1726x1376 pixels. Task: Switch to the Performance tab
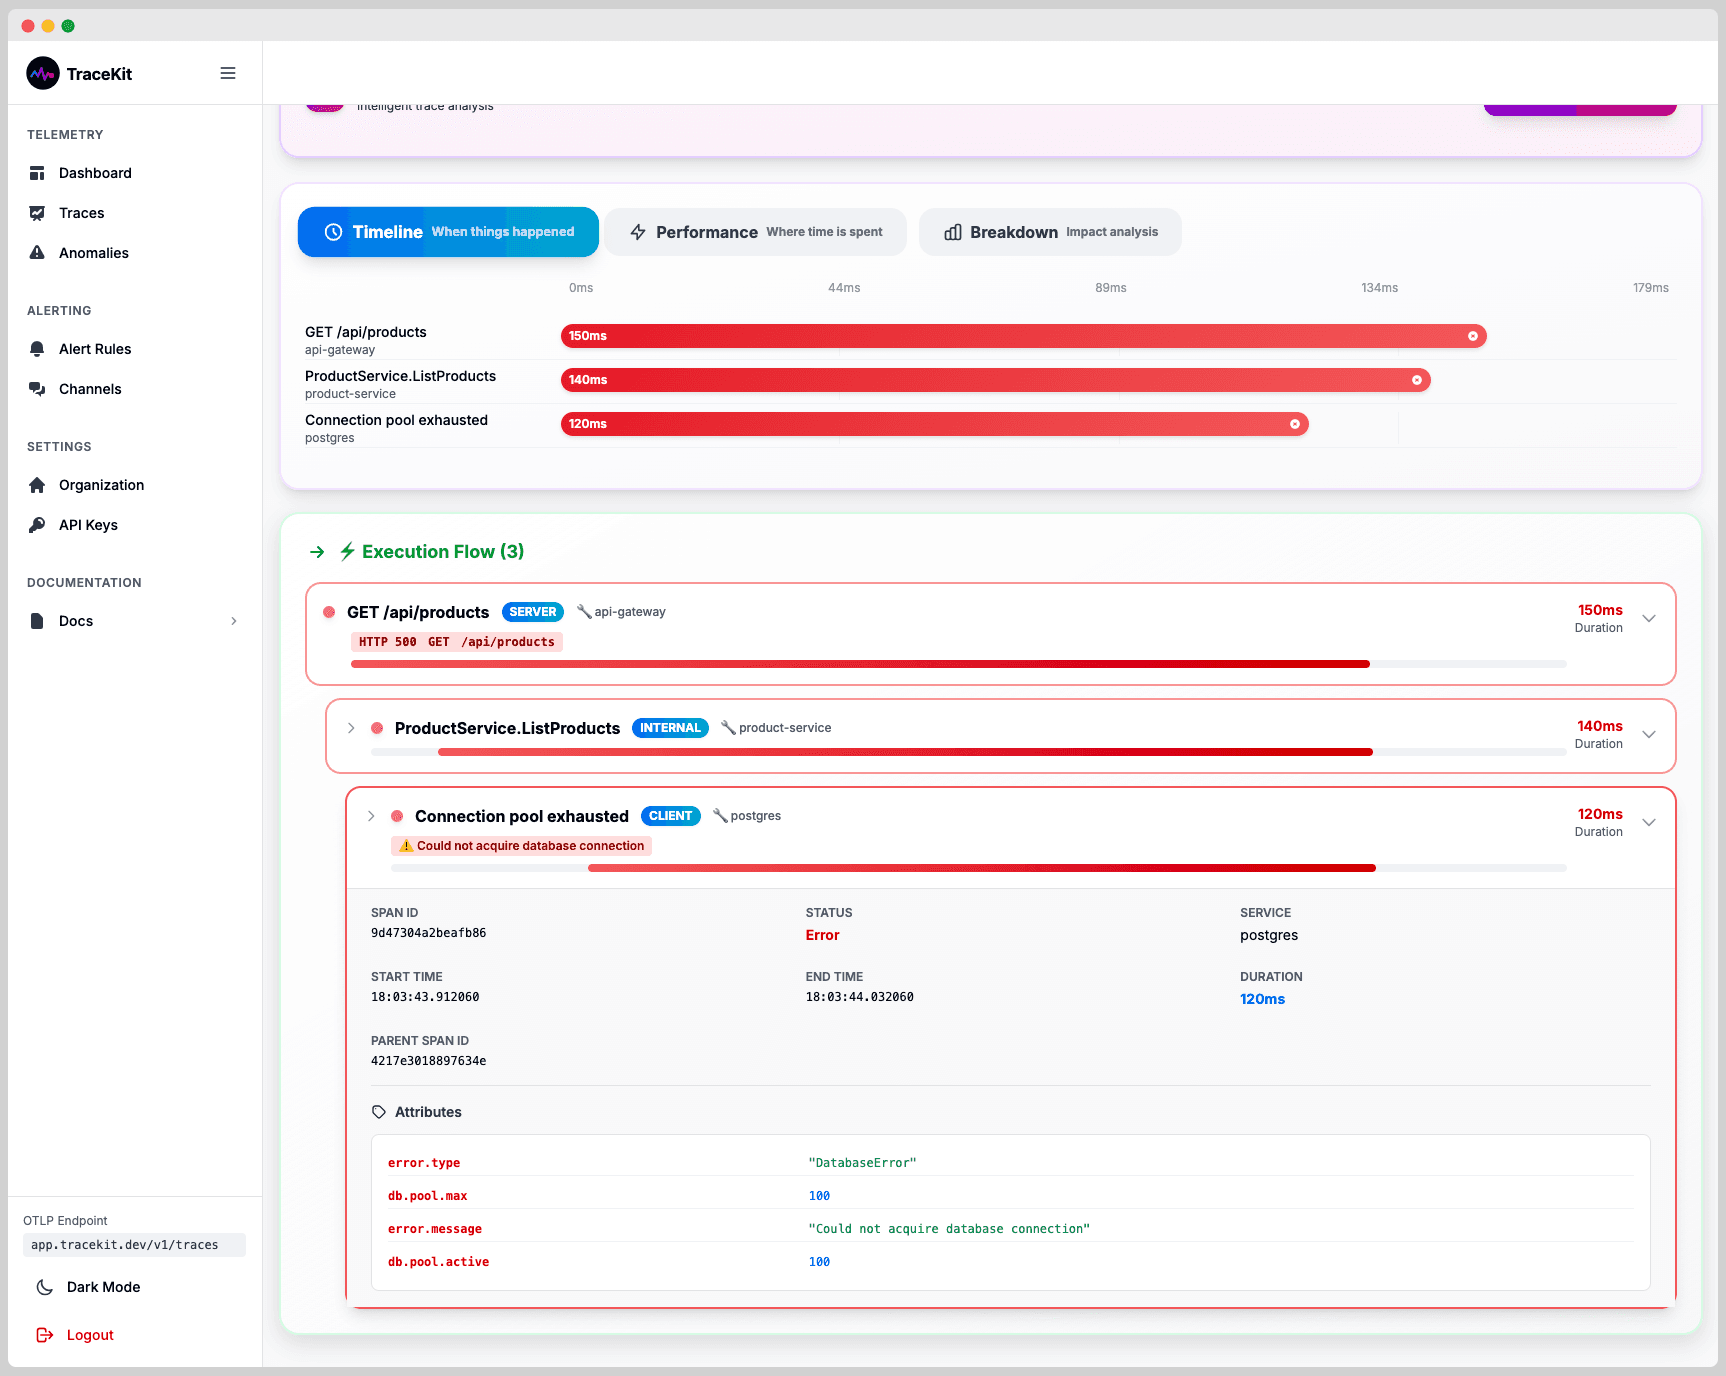pyautogui.click(x=755, y=232)
